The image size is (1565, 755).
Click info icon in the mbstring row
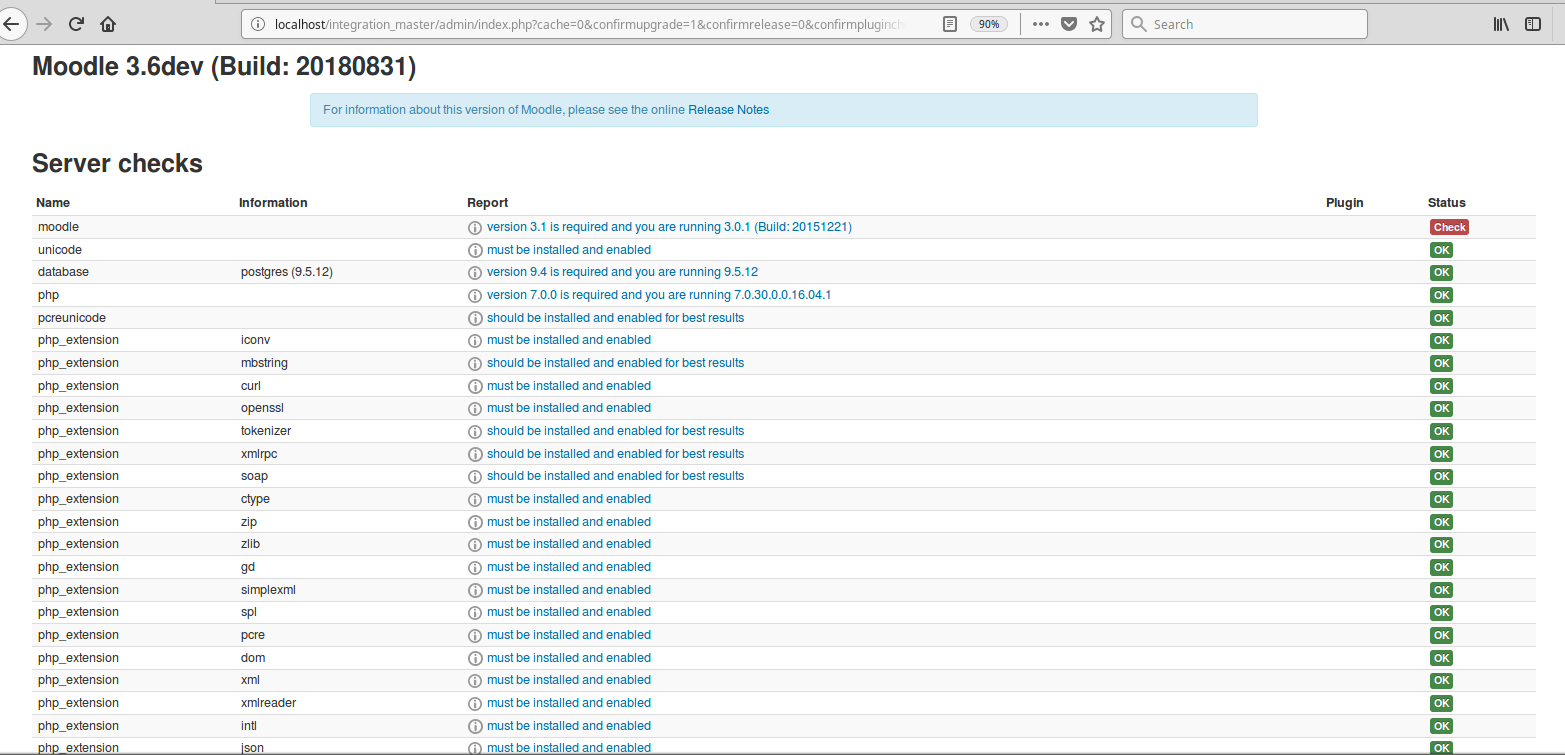point(475,363)
